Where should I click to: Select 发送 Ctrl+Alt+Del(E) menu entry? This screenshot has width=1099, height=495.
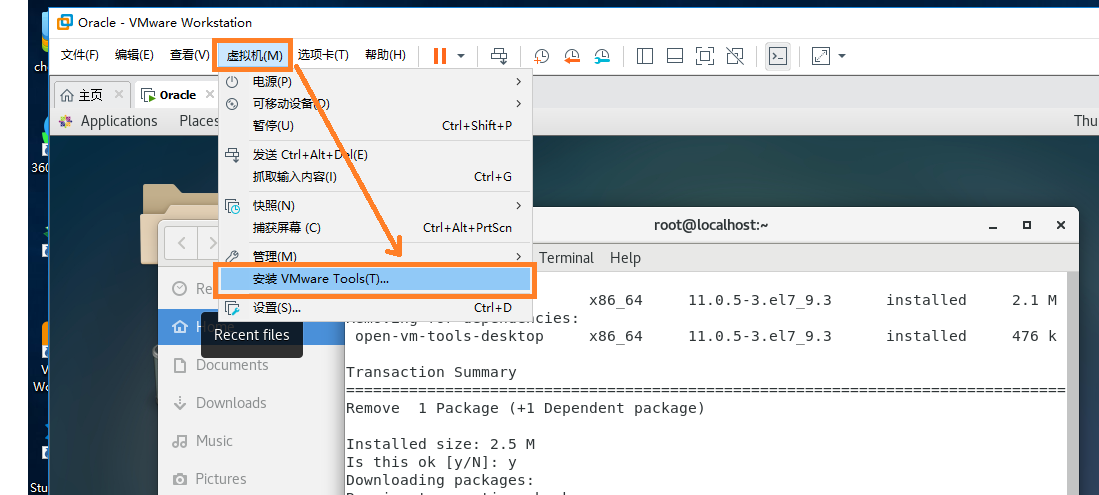click(x=376, y=155)
